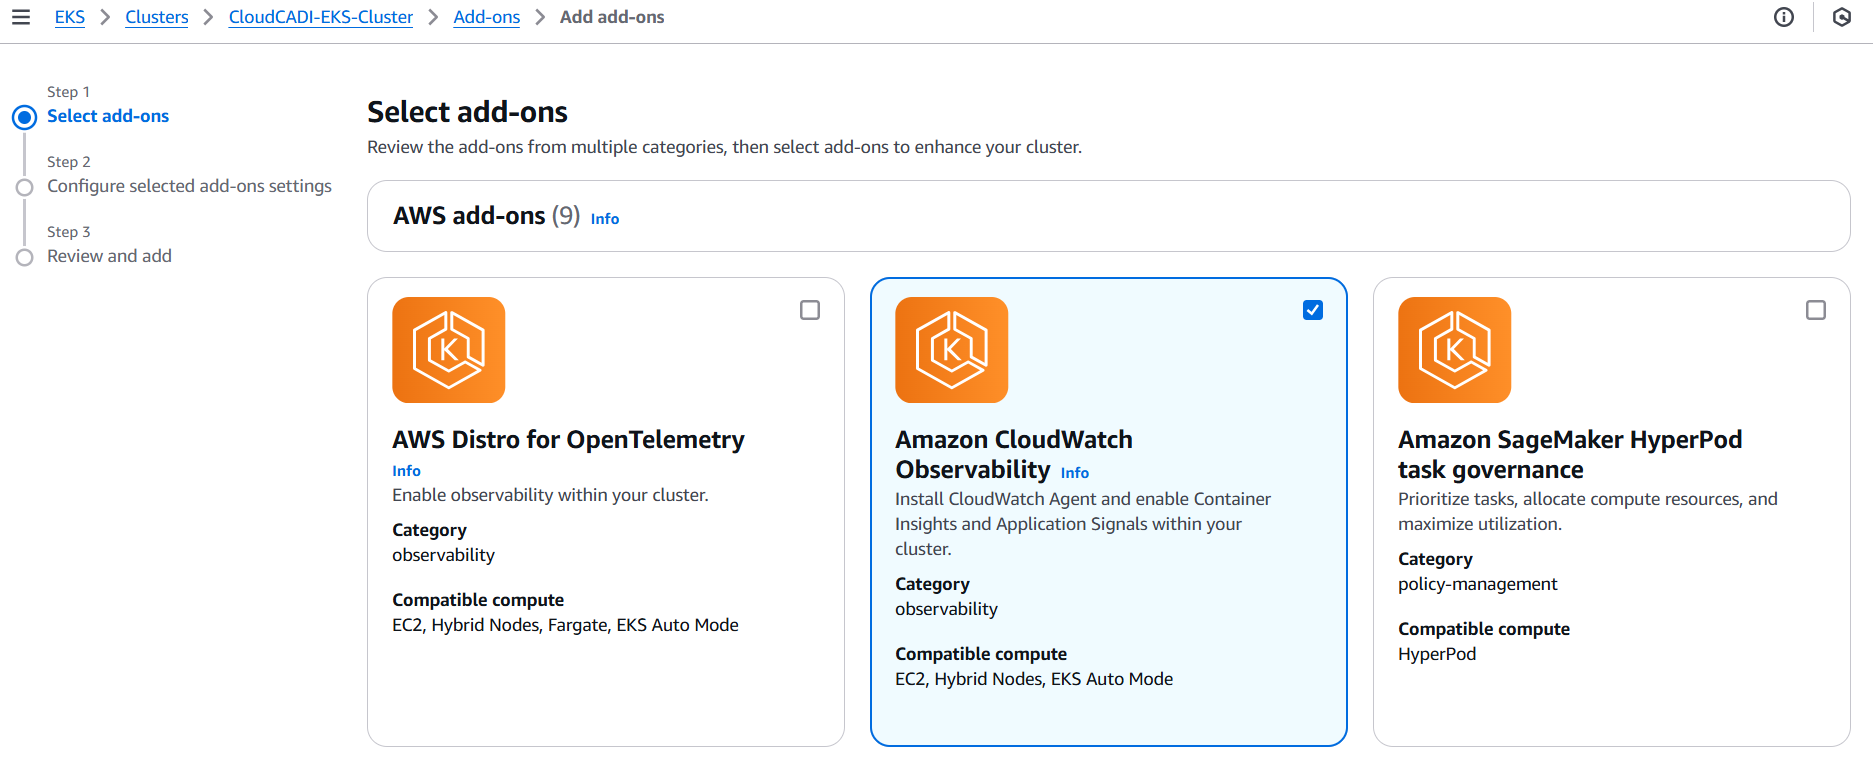Uncheck the Amazon CloudWatch Observability checkbox
The width and height of the screenshot is (1873, 763).
click(1313, 310)
